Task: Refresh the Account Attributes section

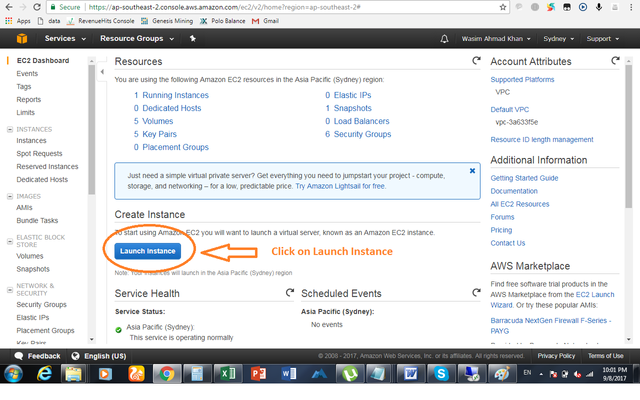Action: 615,61
